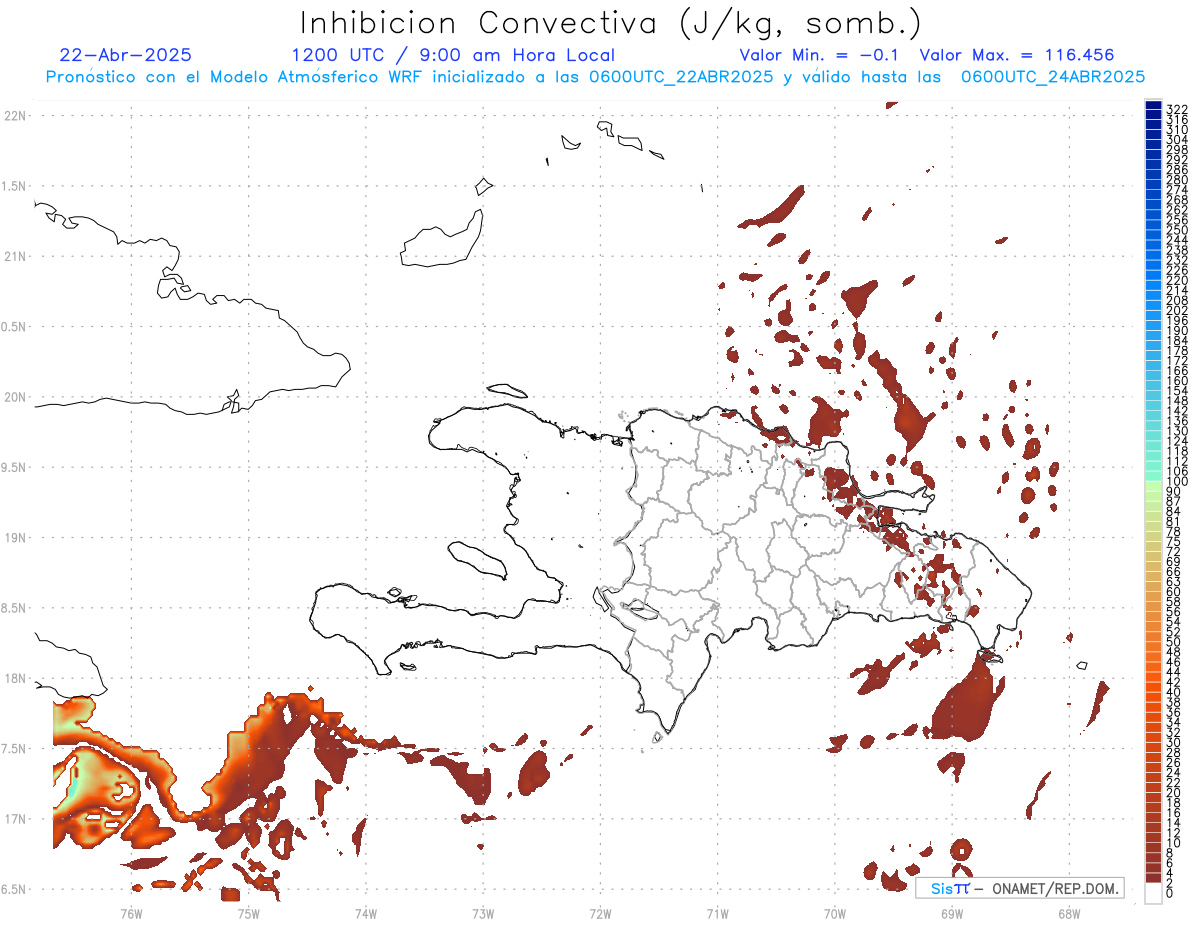The image size is (1200, 927).
Task: Click the 73W longitude label
Action: point(483,913)
